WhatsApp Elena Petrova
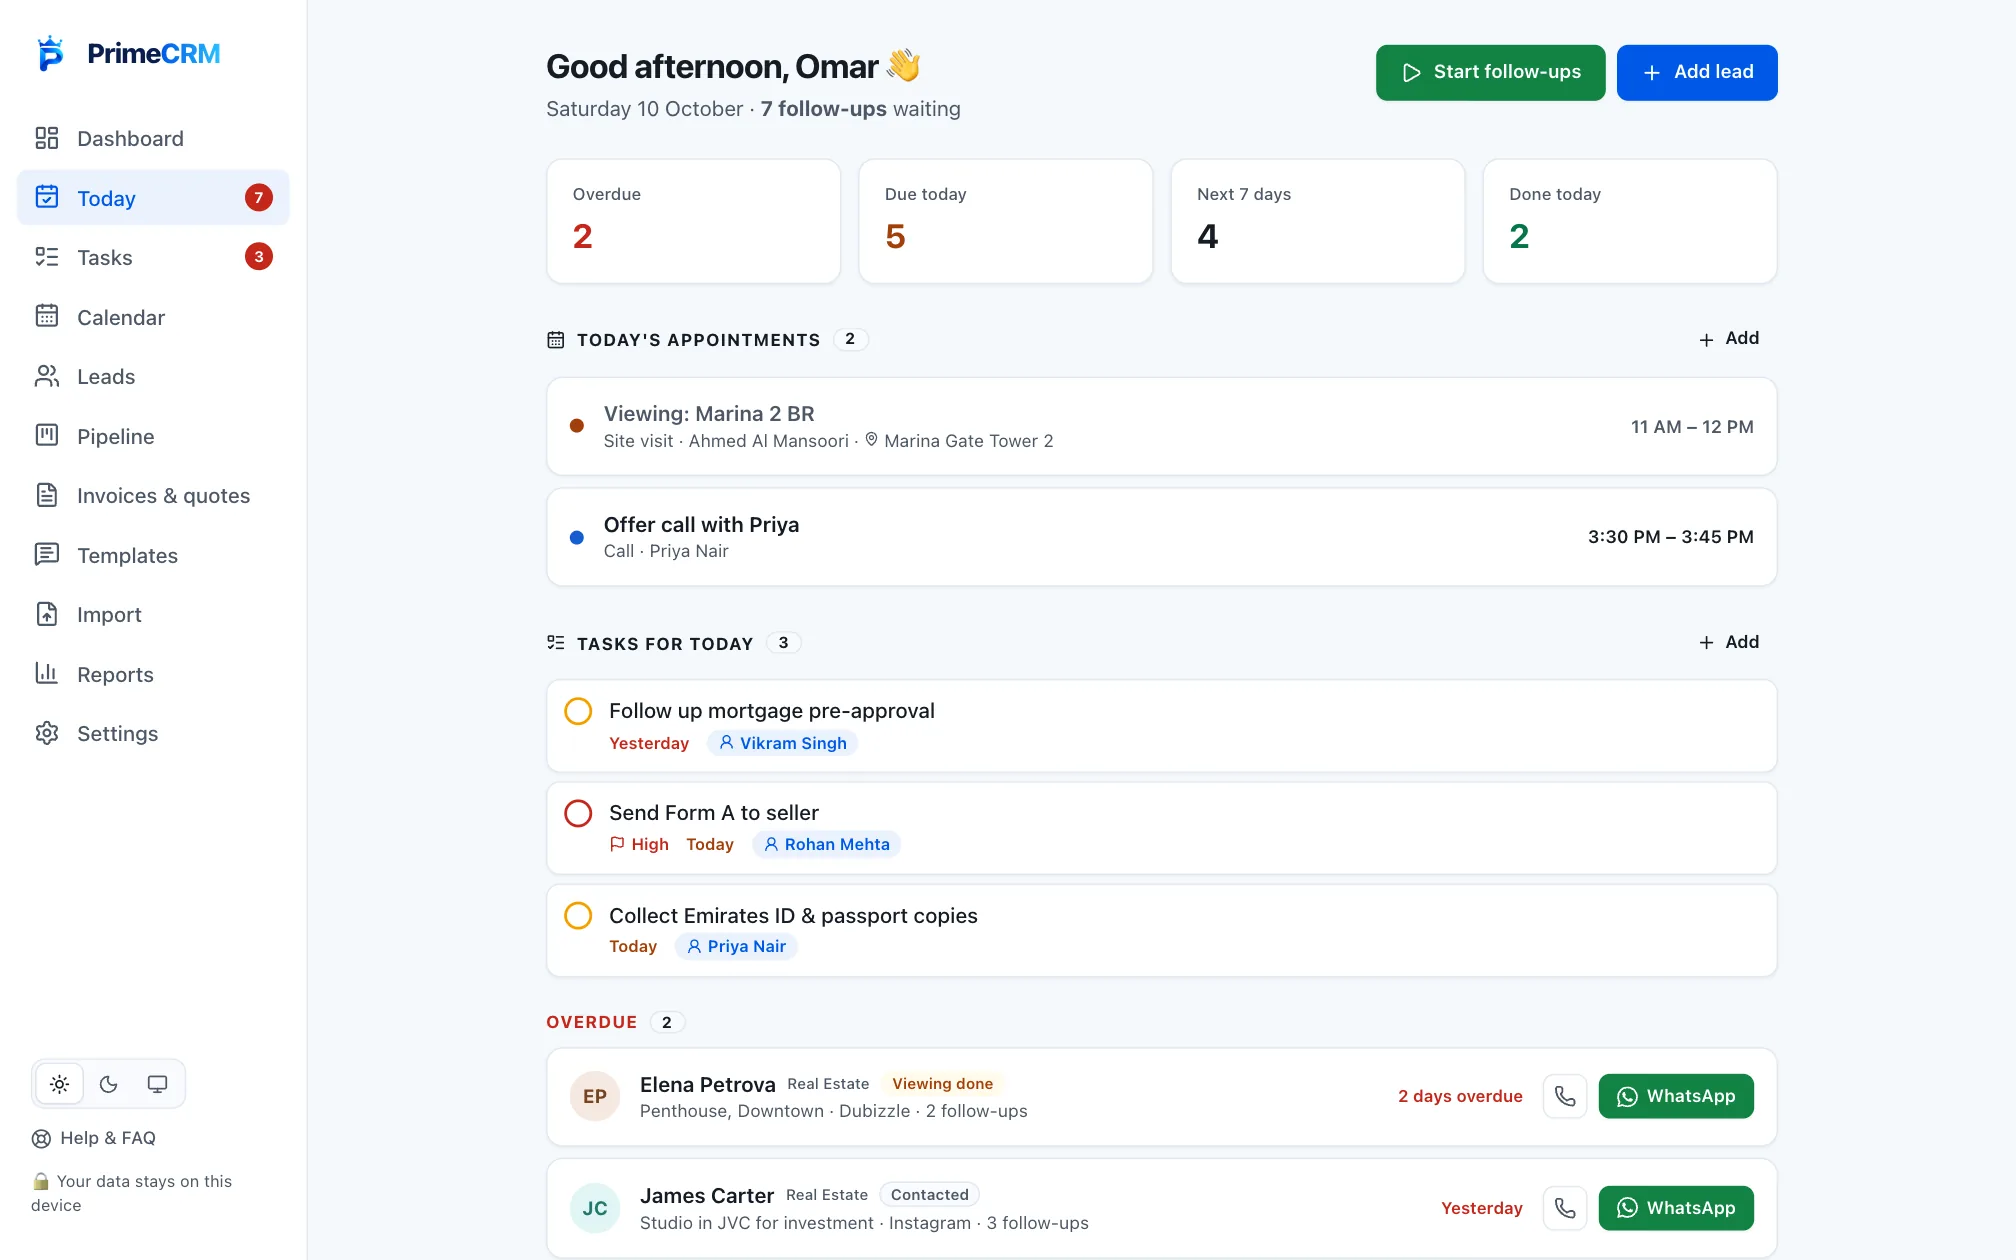Image resolution: width=2016 pixels, height=1260 pixels. (x=1676, y=1096)
